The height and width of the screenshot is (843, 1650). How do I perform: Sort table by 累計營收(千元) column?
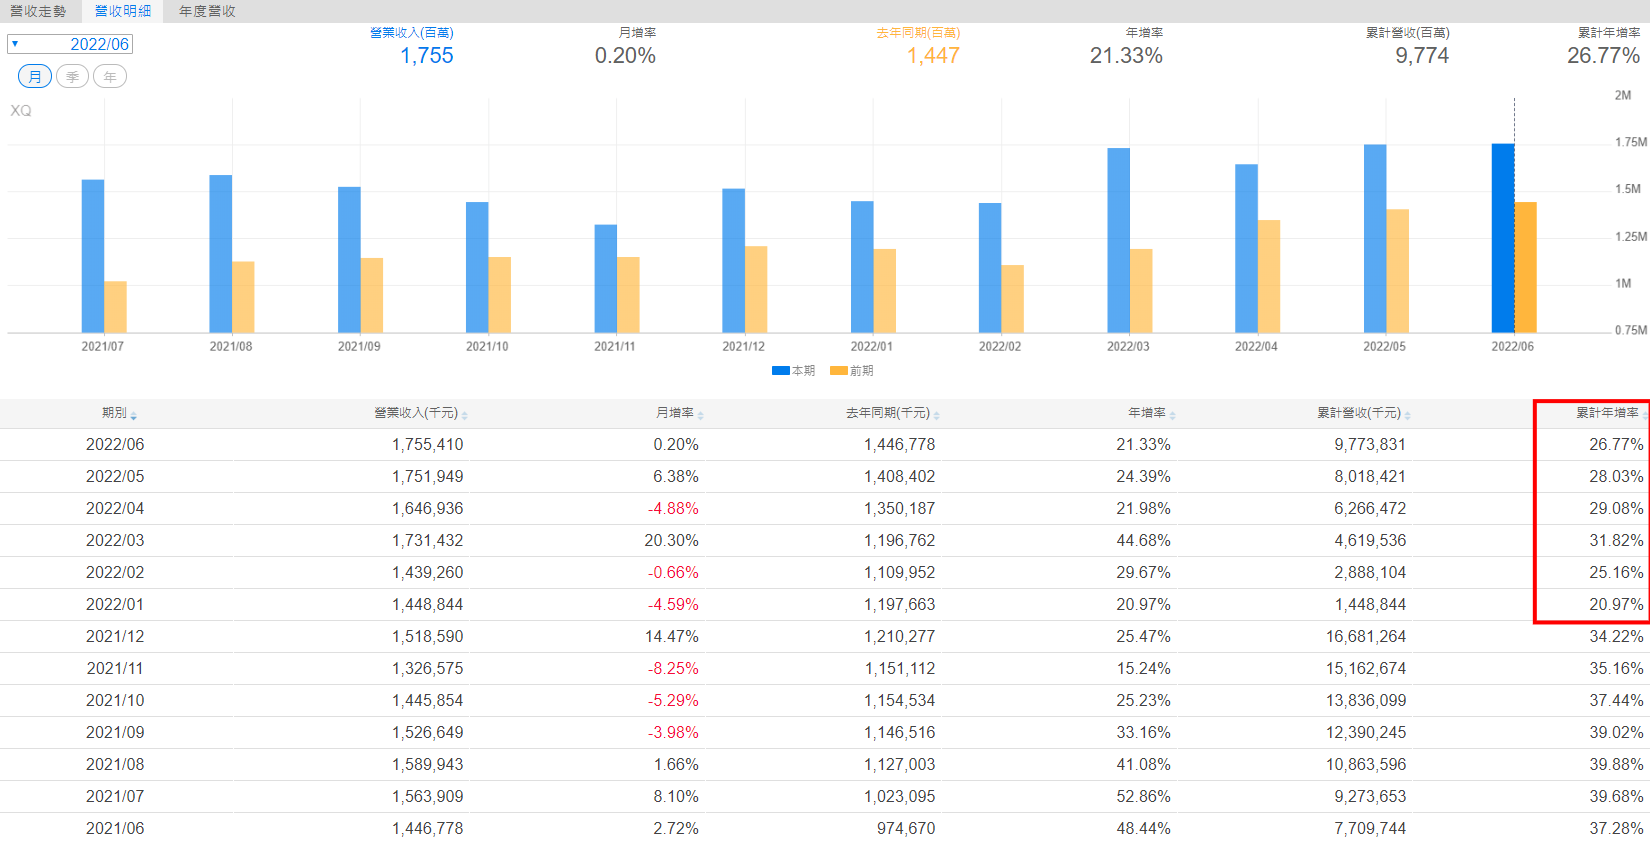point(1364,413)
